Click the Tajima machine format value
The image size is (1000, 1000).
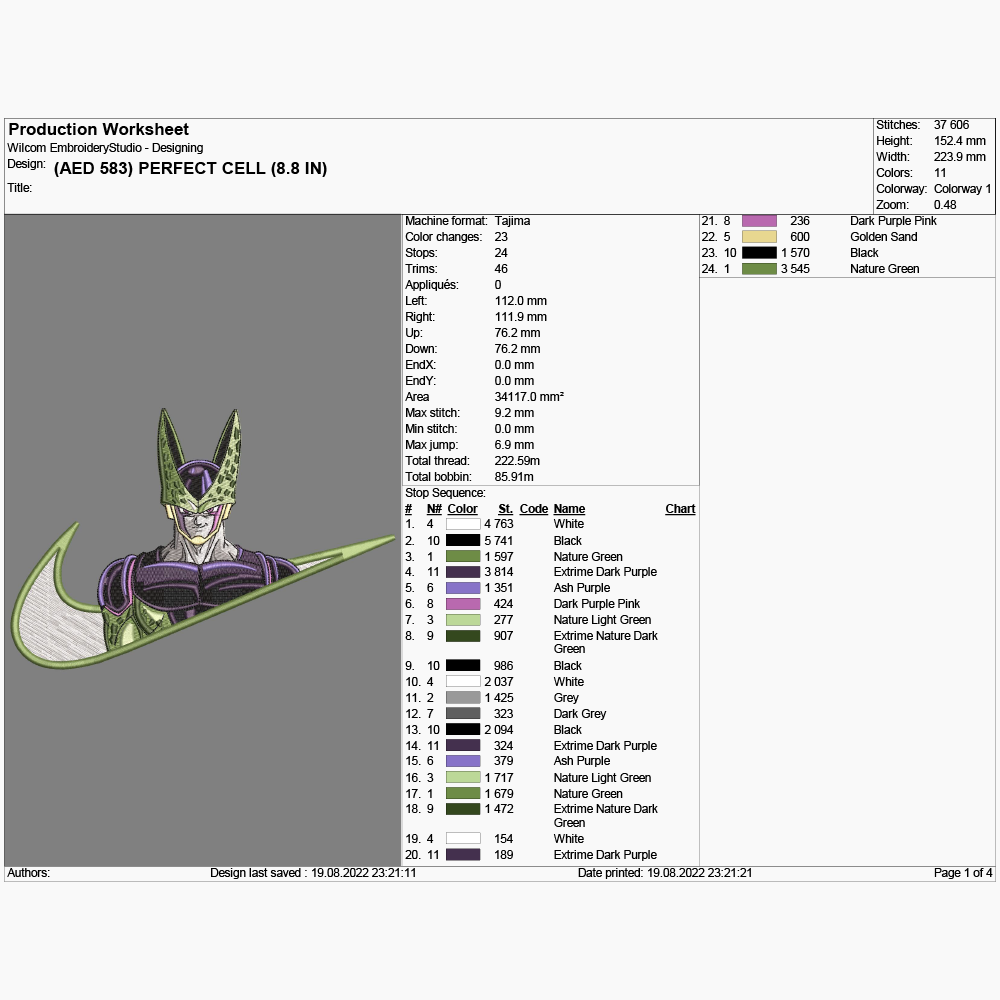coord(513,221)
